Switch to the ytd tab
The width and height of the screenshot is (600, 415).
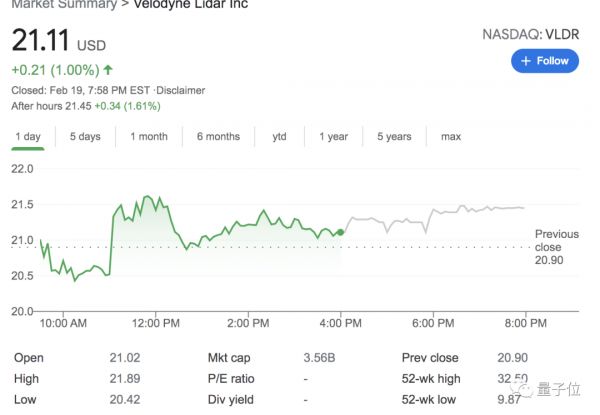[x=279, y=137]
